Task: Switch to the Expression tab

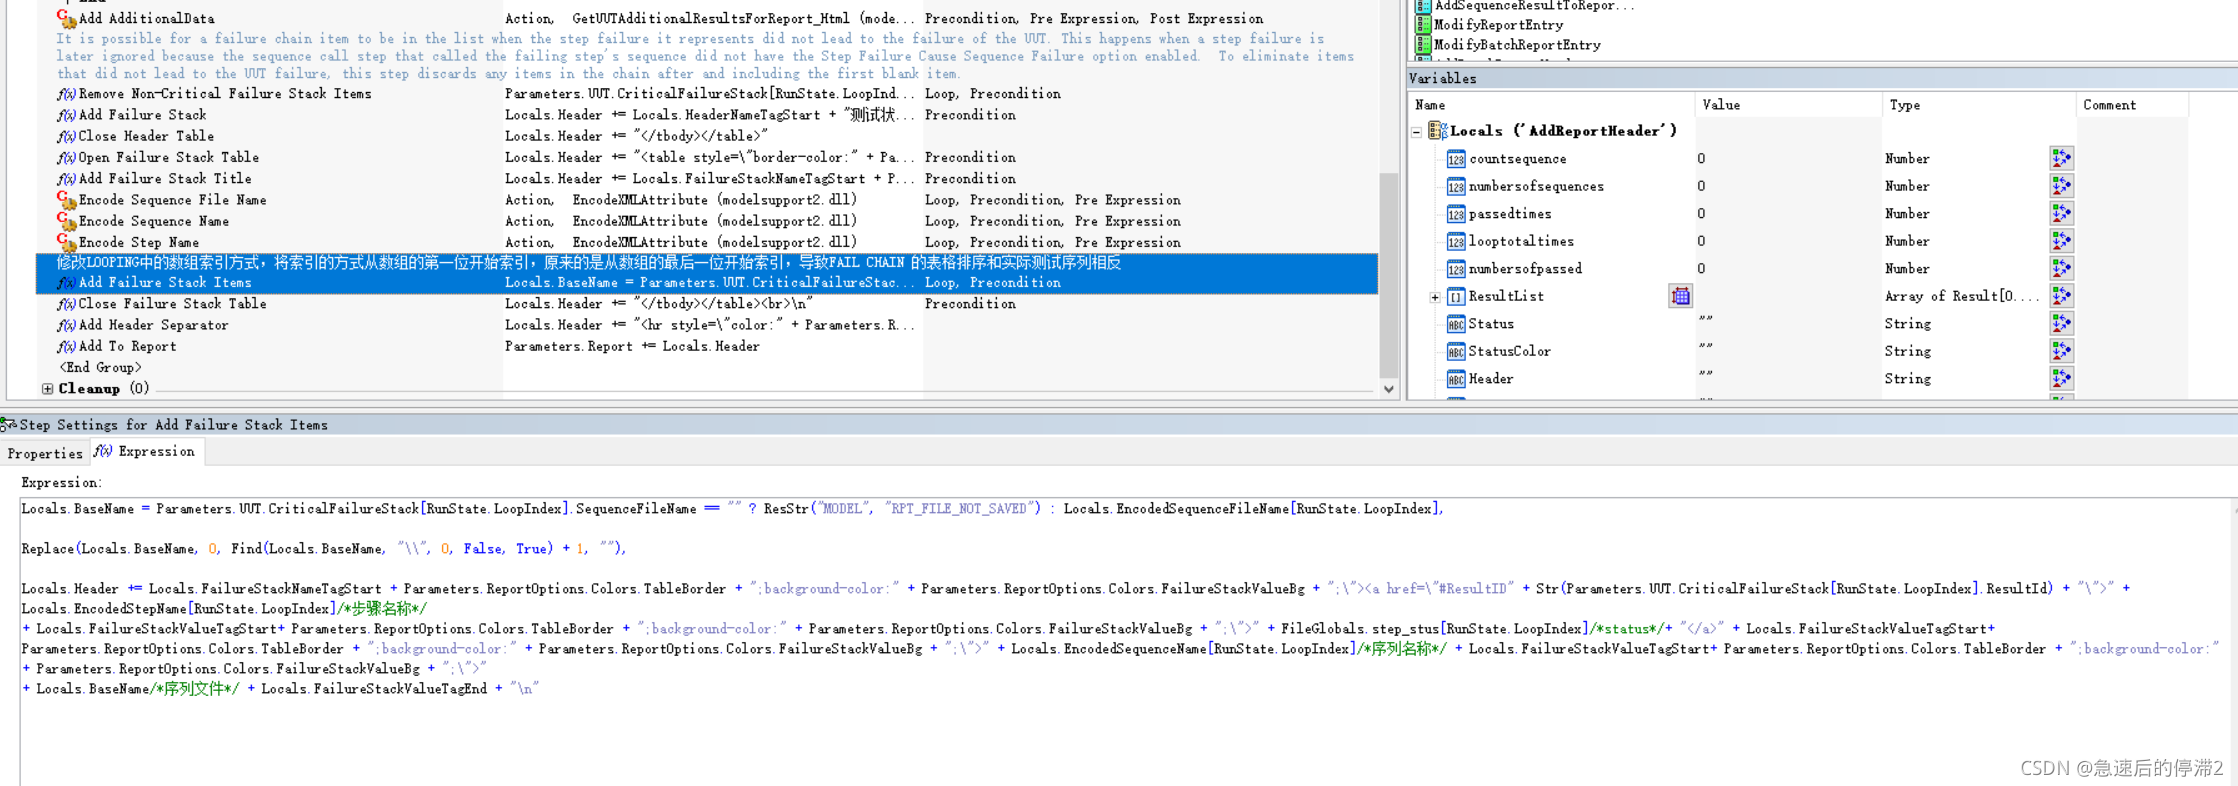Action: pyautogui.click(x=146, y=452)
